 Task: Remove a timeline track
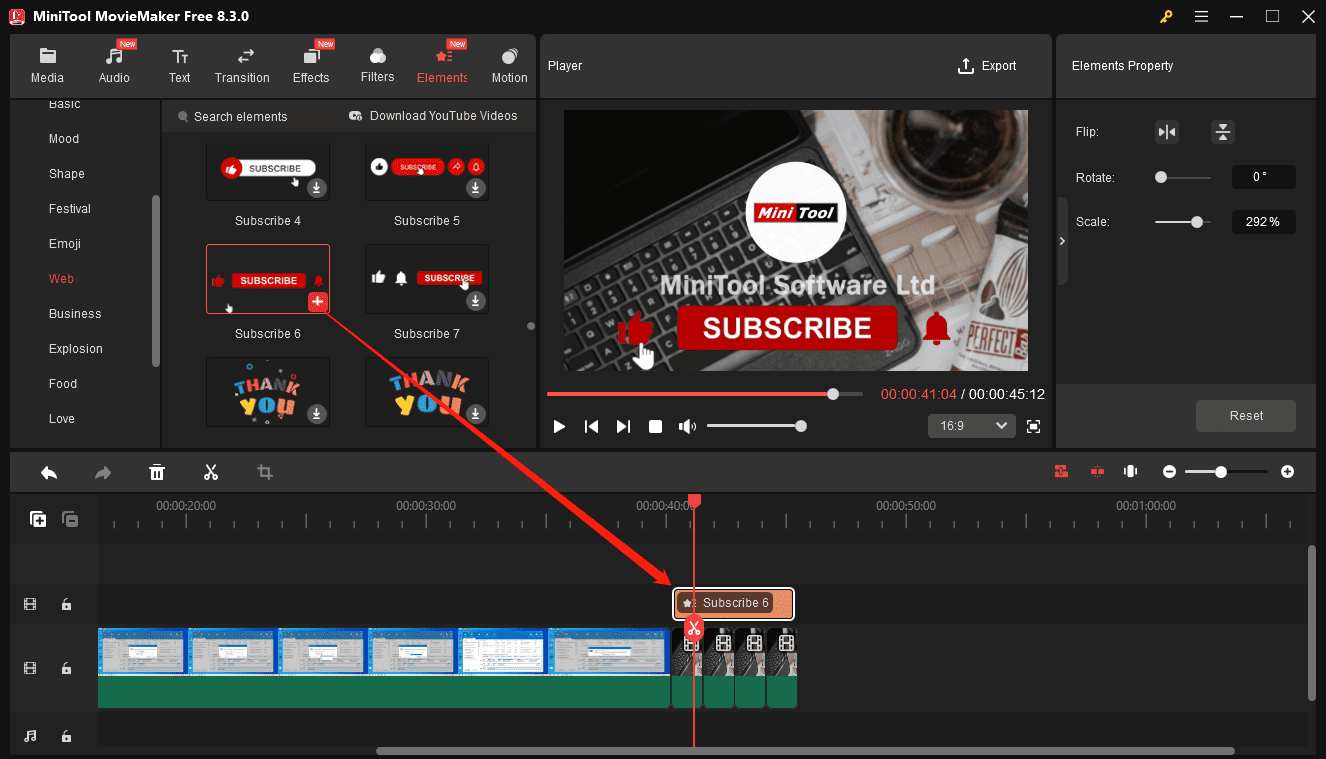click(x=70, y=519)
